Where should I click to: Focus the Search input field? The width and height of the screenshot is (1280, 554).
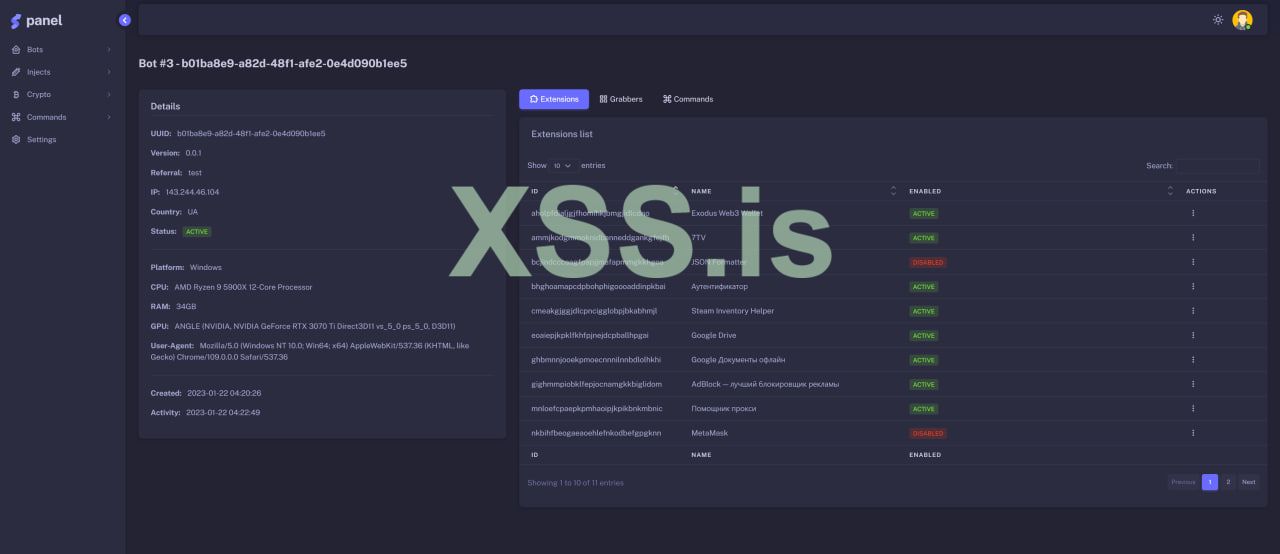pos(1218,166)
